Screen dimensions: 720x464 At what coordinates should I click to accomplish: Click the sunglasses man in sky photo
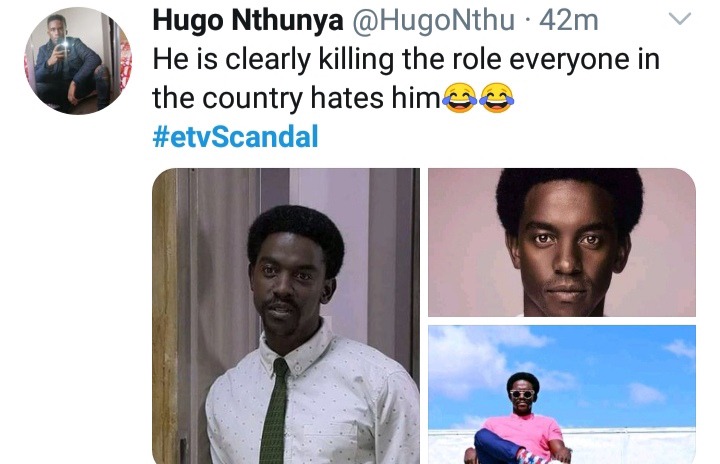click(x=521, y=418)
